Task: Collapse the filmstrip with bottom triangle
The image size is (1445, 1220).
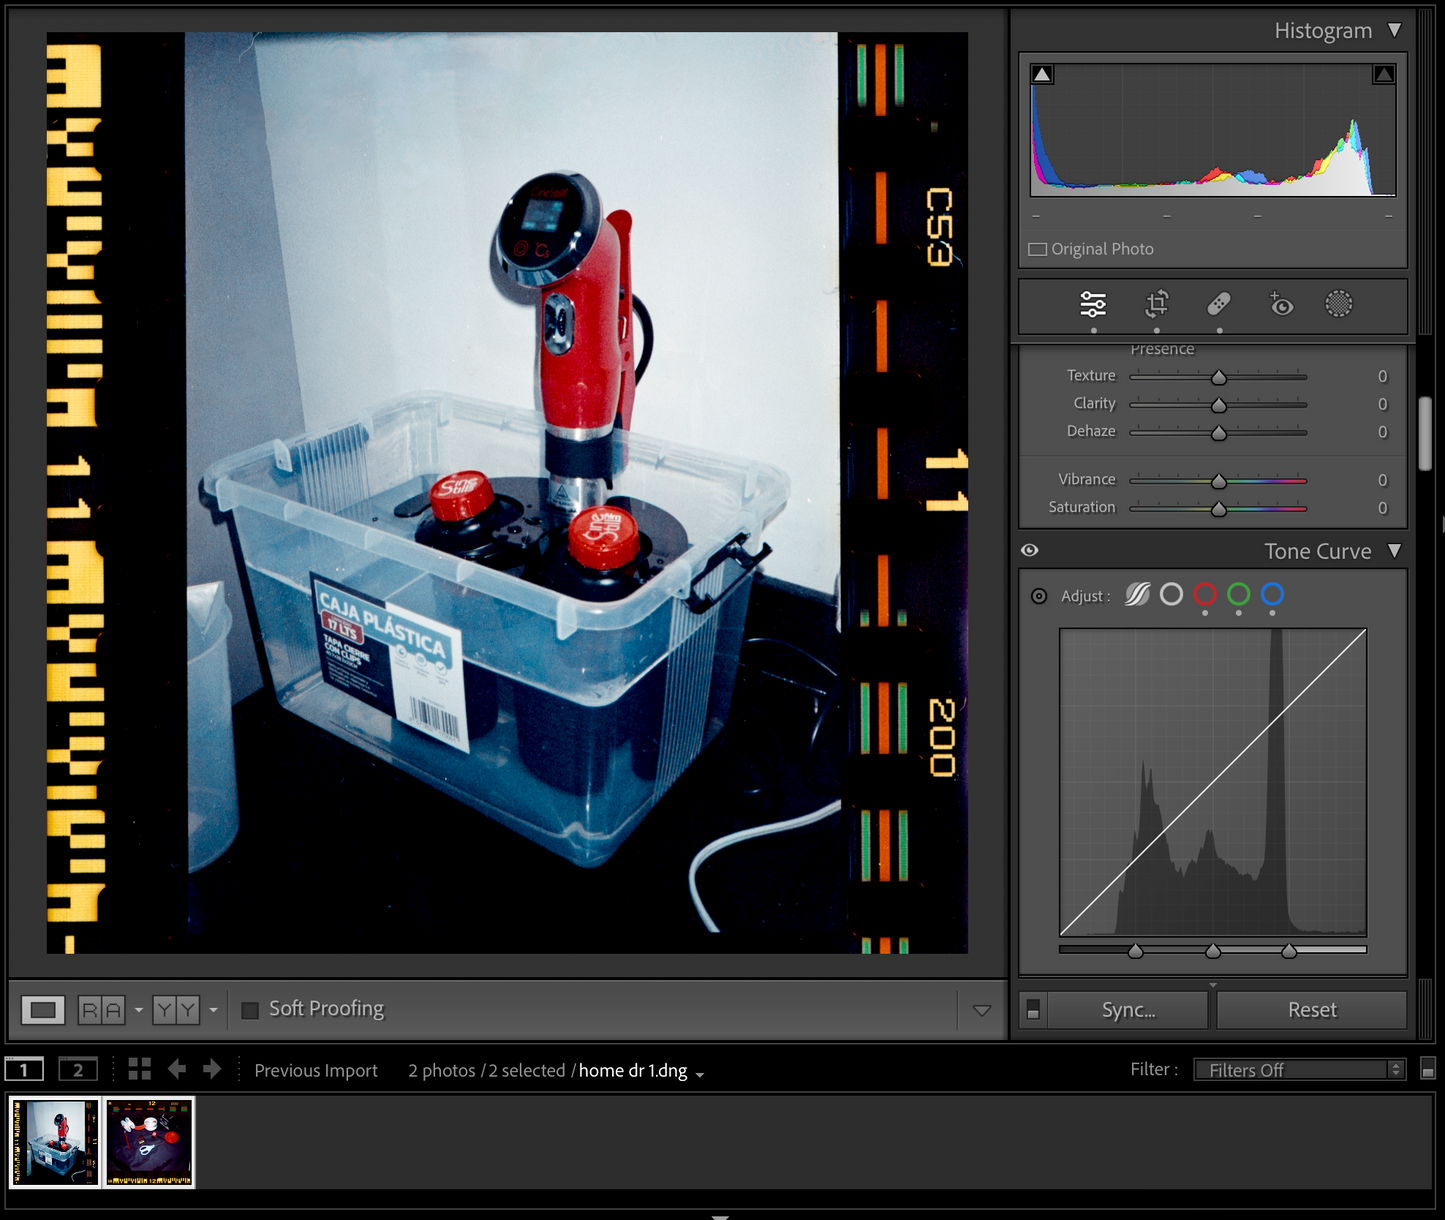Action: (720, 1215)
